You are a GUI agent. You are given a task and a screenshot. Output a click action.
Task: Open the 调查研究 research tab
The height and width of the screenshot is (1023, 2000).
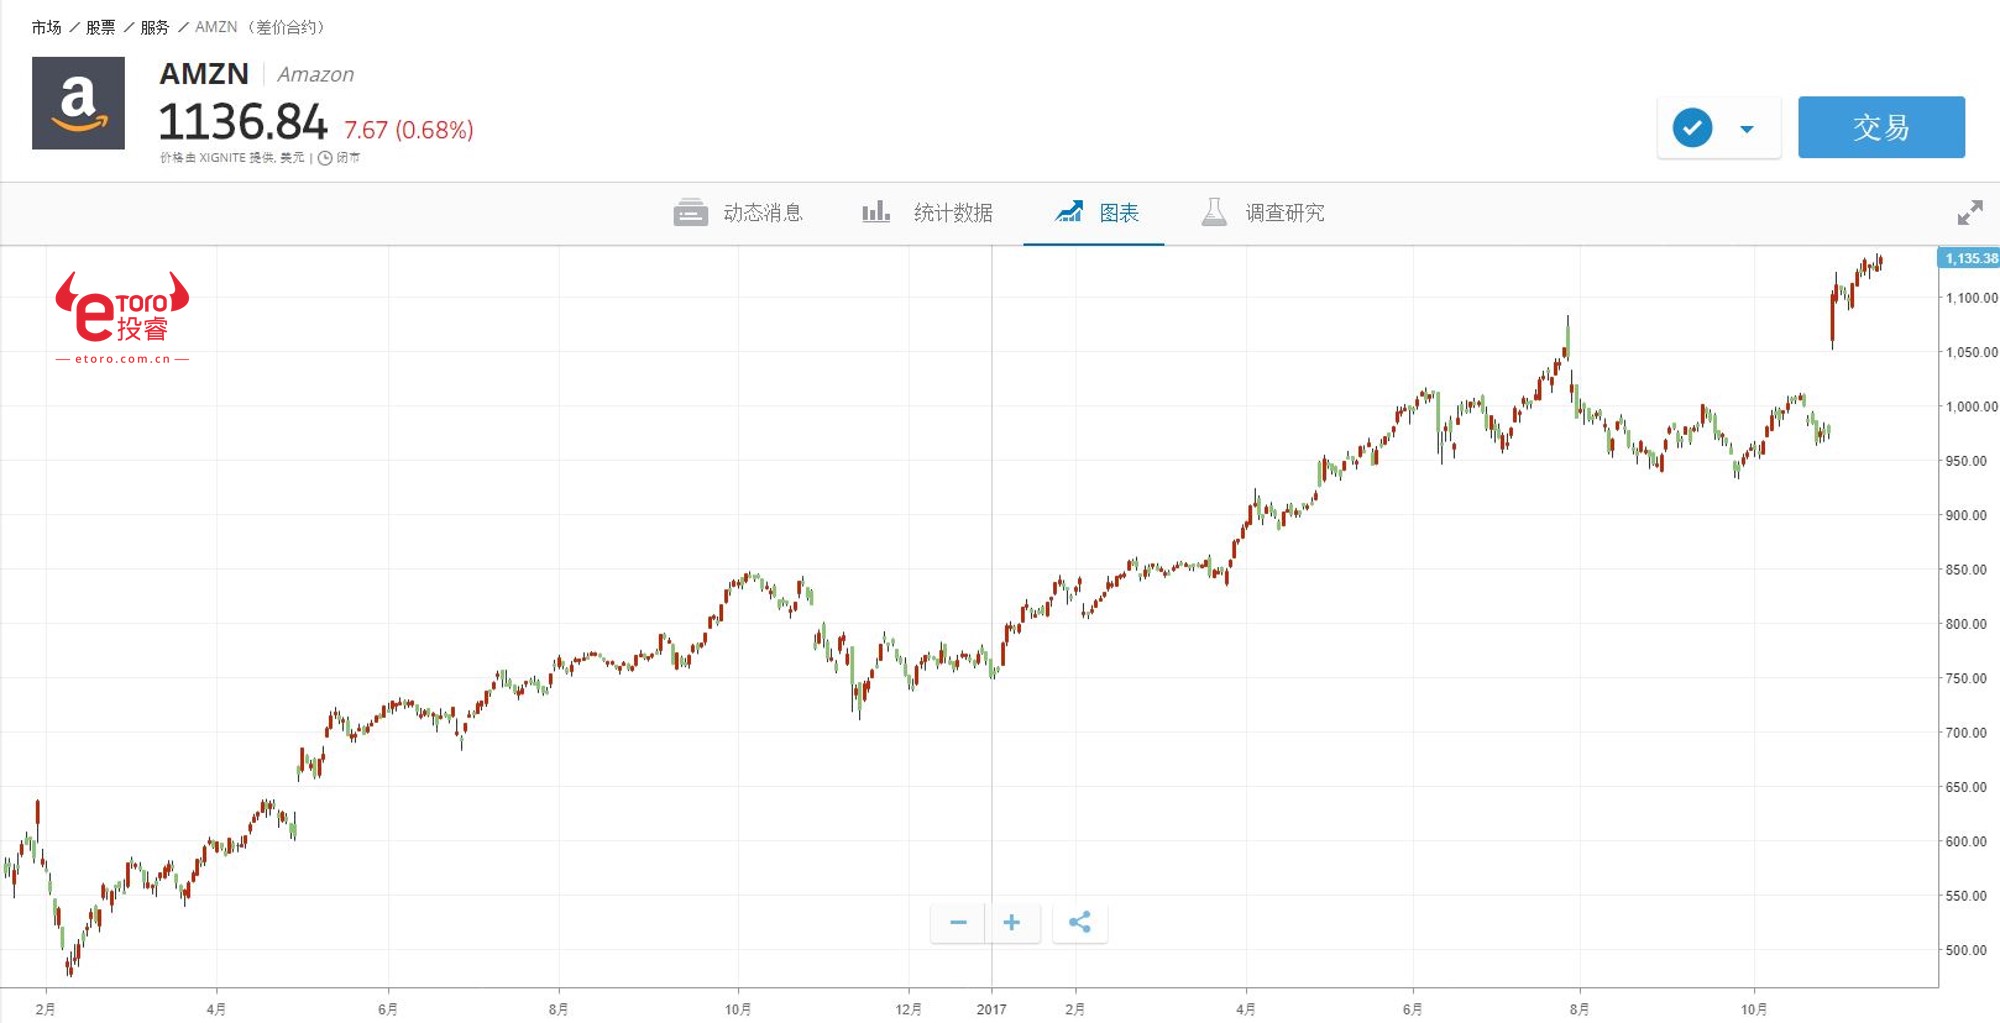pos(1263,213)
